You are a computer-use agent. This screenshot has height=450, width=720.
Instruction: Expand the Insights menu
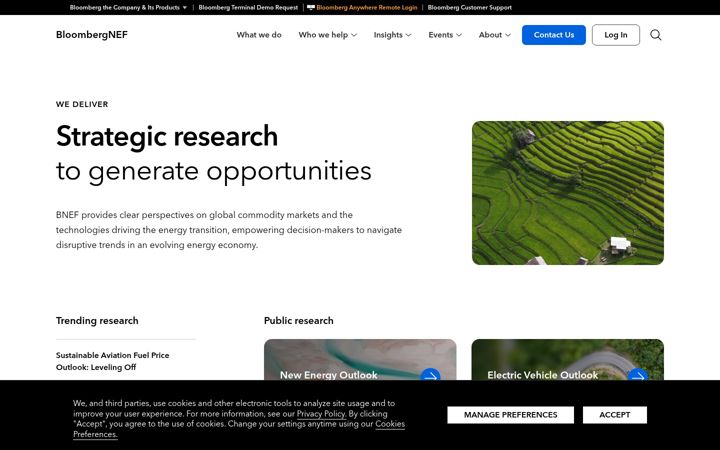click(392, 35)
